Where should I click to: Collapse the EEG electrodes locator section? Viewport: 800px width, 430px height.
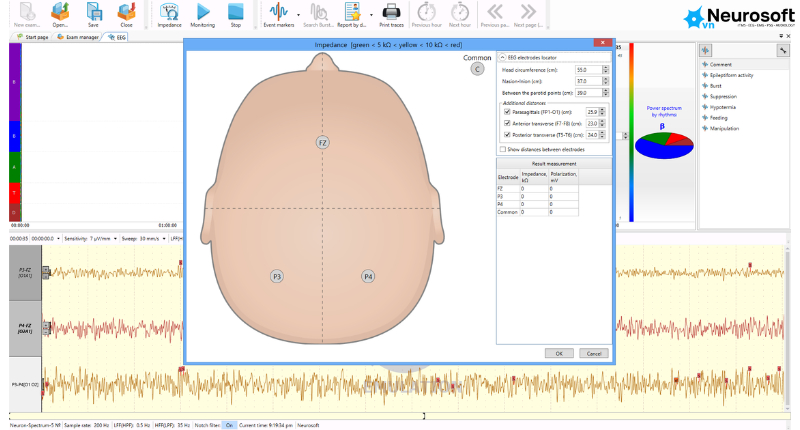tap(502, 58)
